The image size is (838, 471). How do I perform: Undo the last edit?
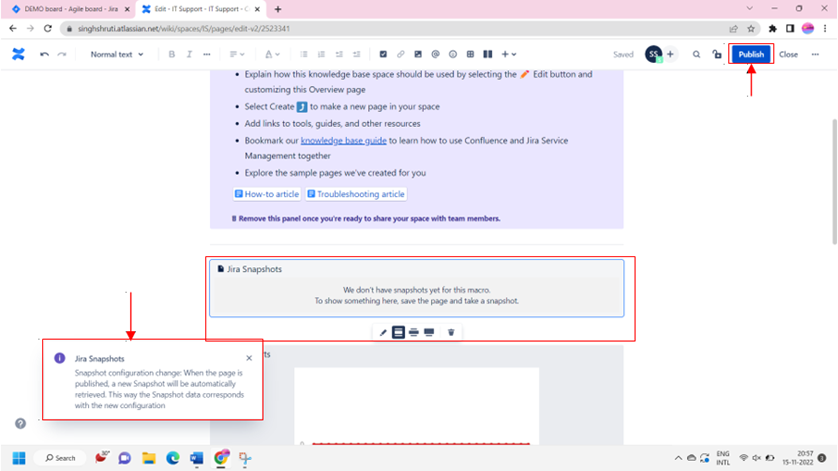coord(44,54)
